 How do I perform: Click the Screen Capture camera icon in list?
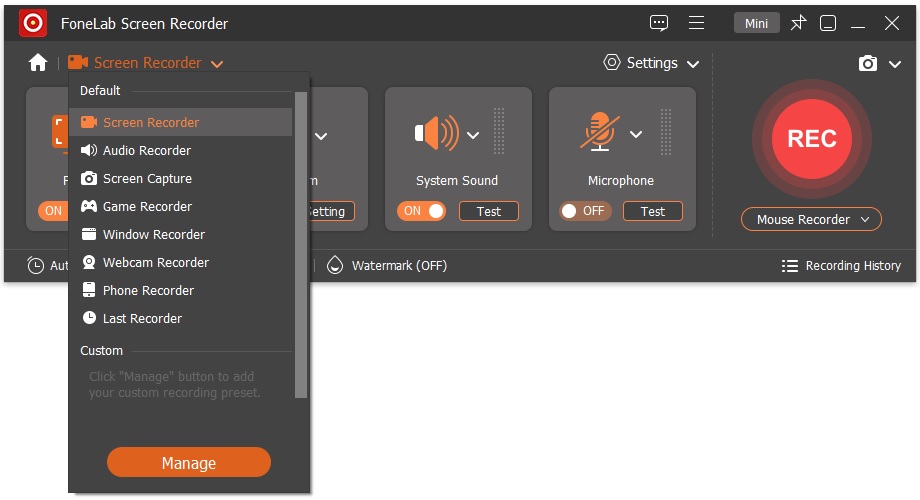click(89, 178)
